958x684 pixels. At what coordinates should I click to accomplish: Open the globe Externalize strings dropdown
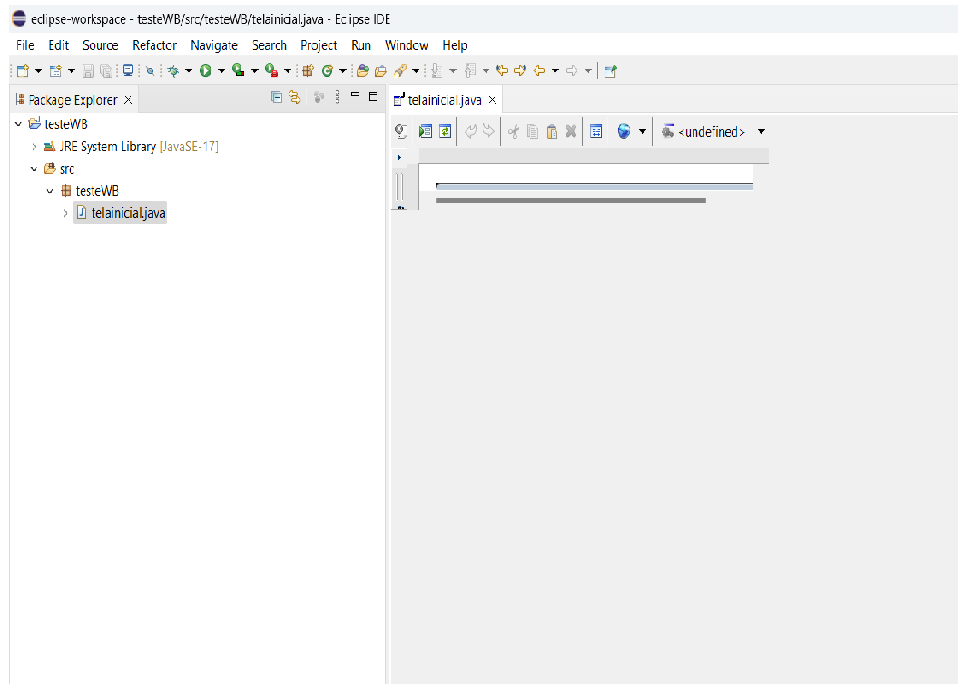coord(642,131)
